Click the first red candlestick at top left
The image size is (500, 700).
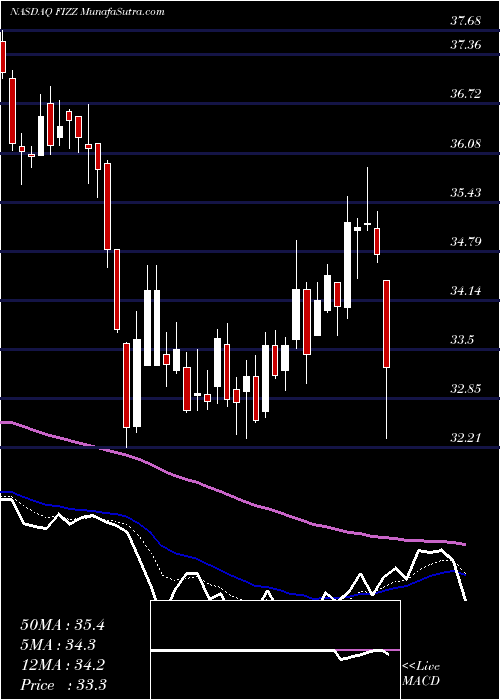point(3,57)
